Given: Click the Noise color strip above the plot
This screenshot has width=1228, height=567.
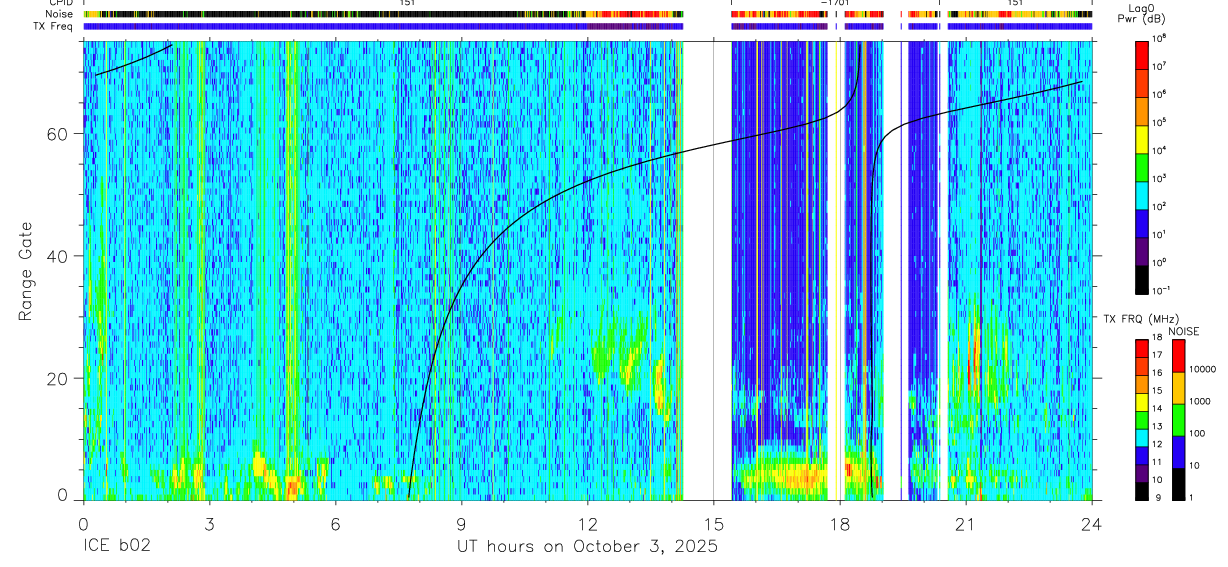Looking at the screenshot, I should (587, 14).
